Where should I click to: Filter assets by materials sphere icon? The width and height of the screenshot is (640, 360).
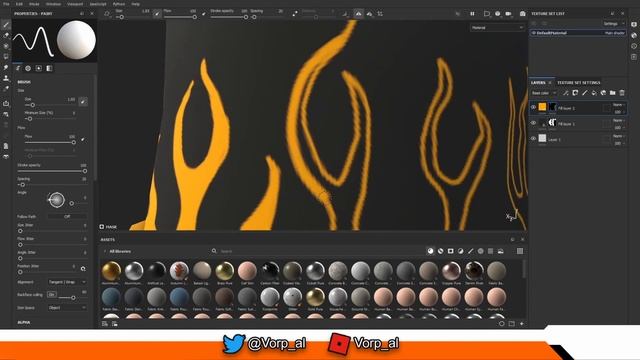click(x=430, y=251)
